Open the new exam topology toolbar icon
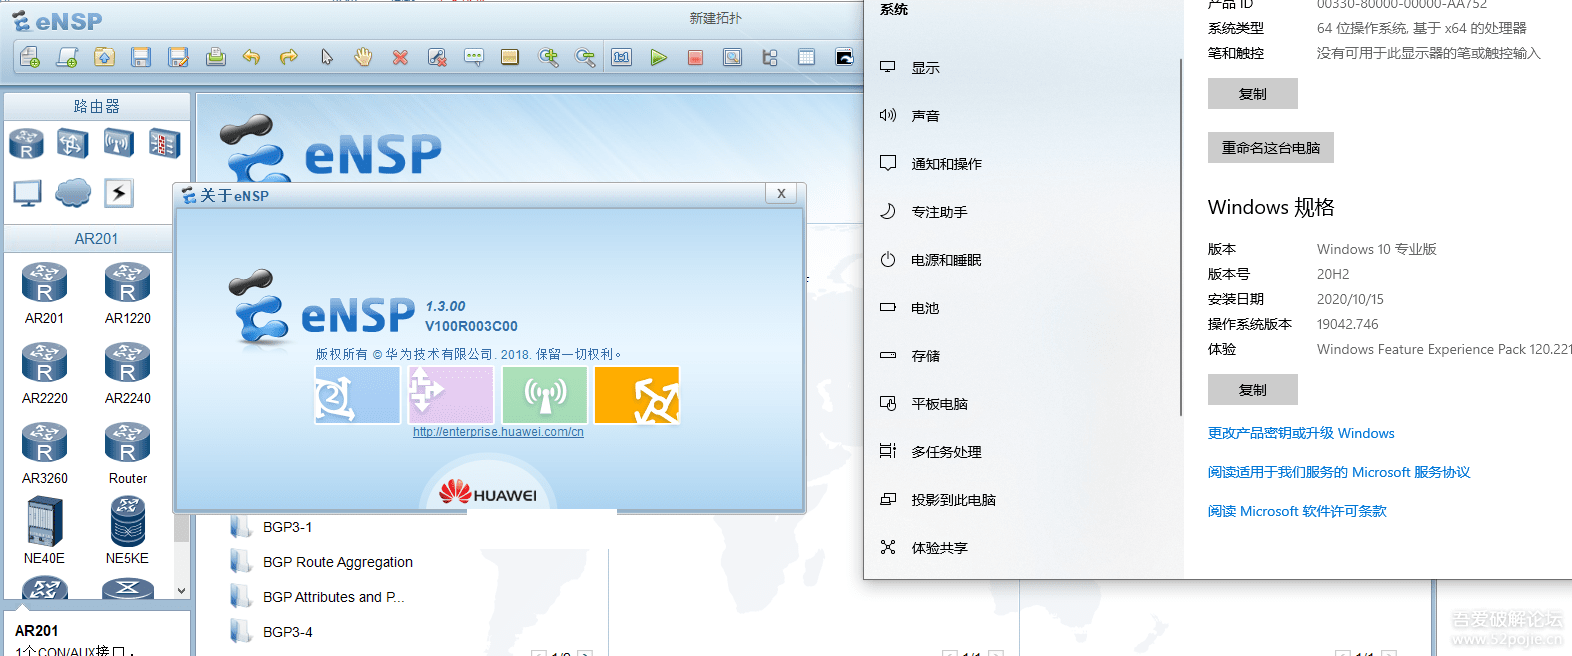 point(67,57)
